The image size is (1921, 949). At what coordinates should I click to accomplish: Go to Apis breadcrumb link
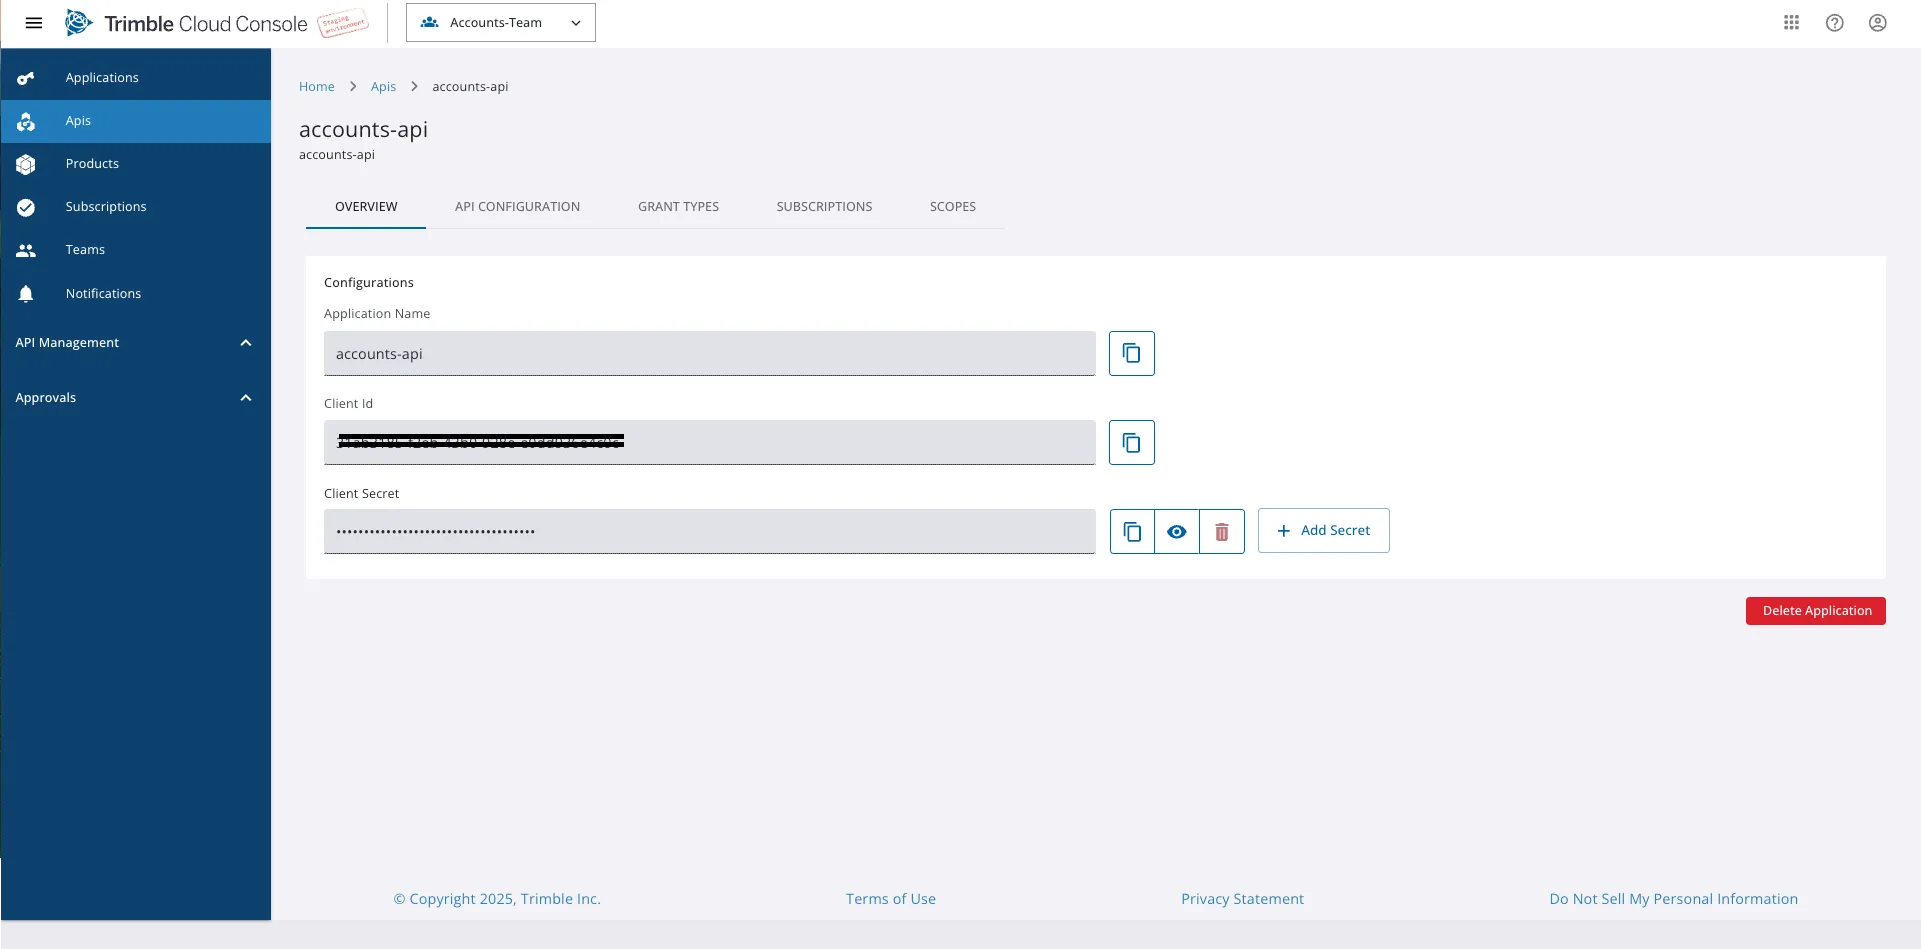(383, 87)
